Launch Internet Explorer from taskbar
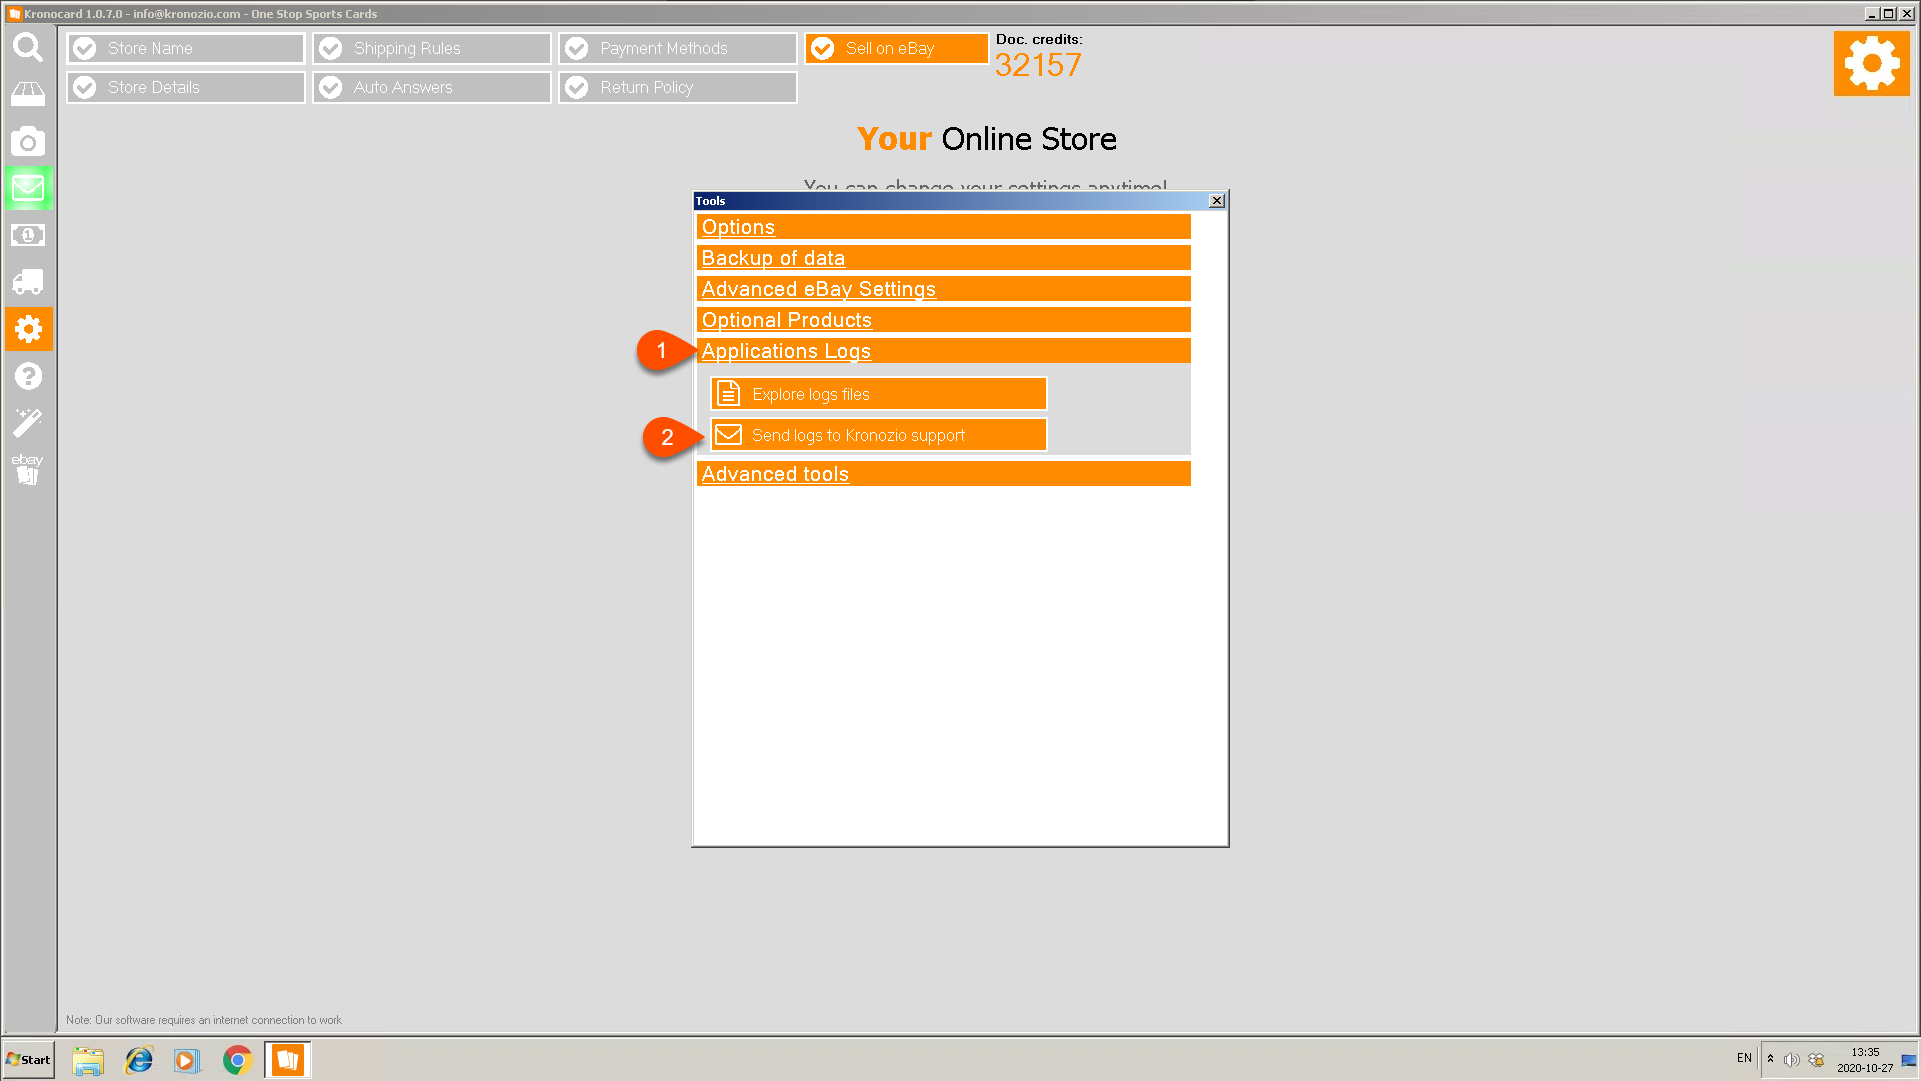Screen dimensions: 1921x1081 [x=138, y=1060]
